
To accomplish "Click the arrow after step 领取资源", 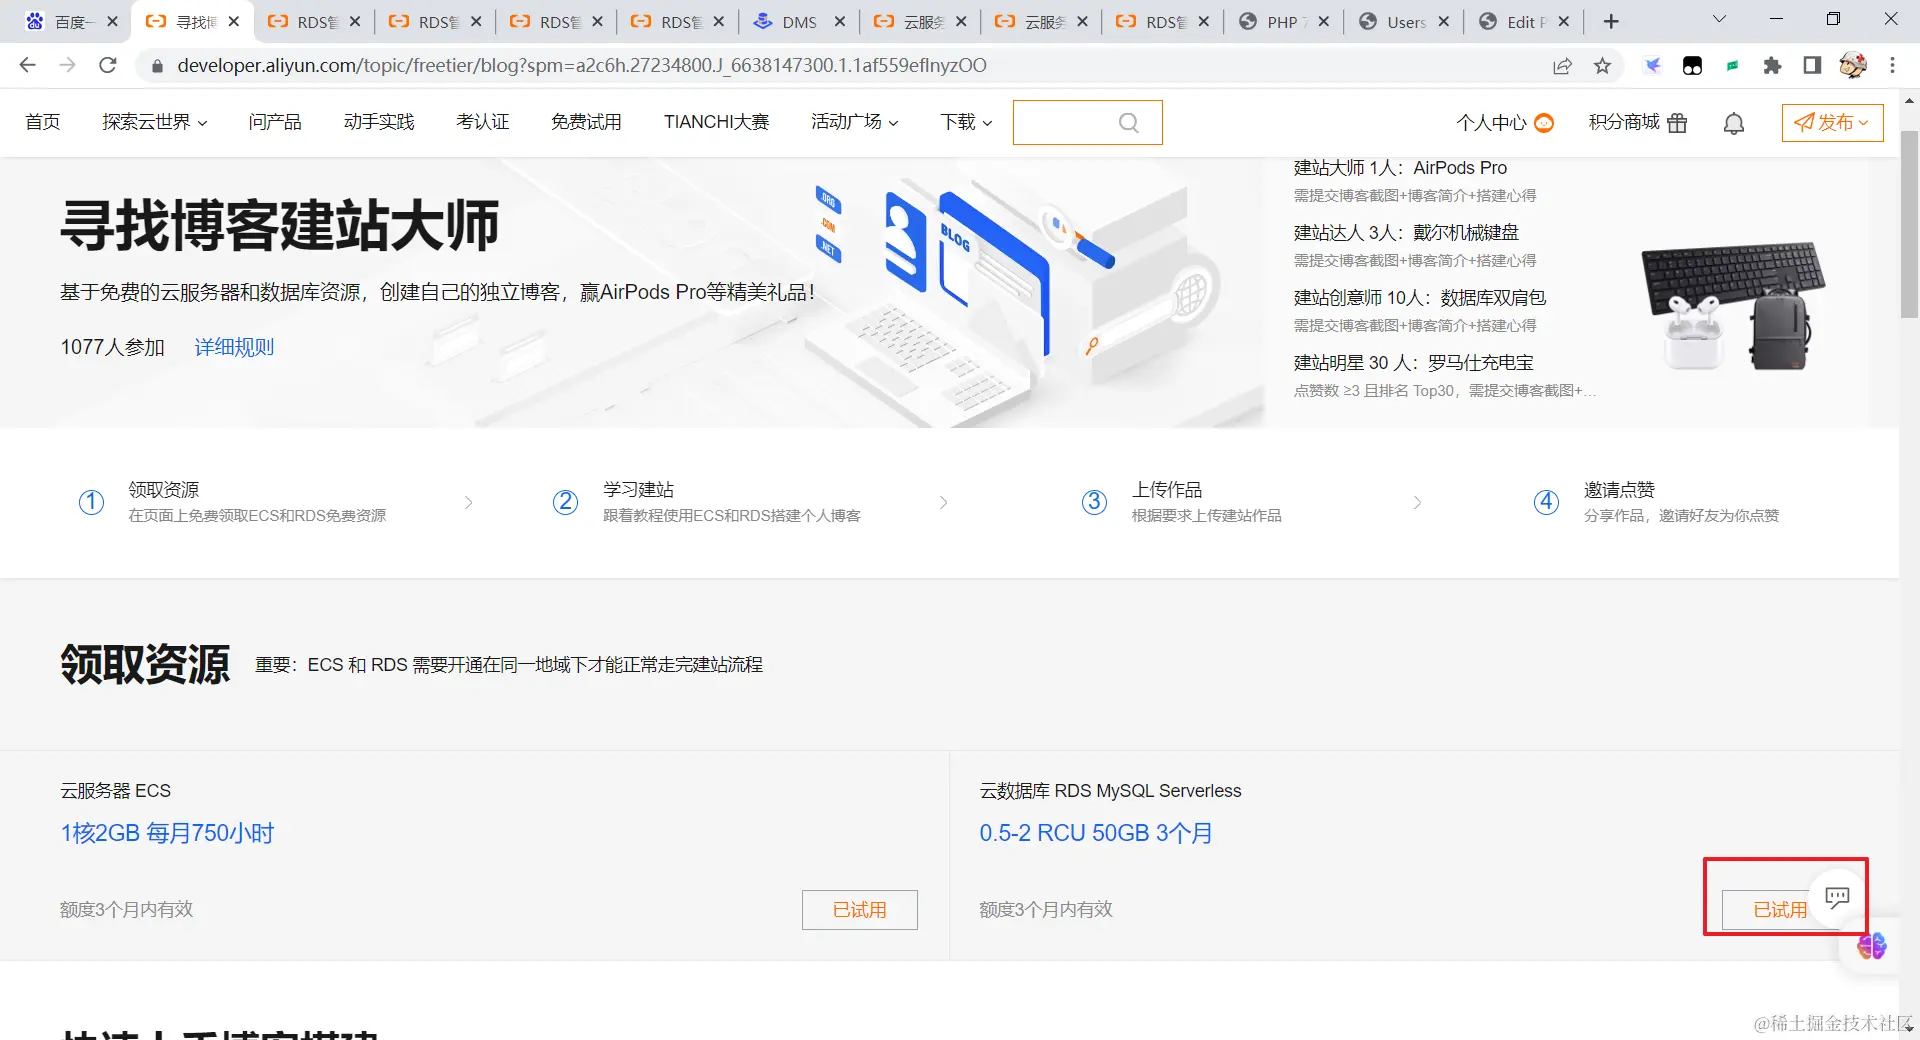I will pyautogui.click(x=468, y=502).
